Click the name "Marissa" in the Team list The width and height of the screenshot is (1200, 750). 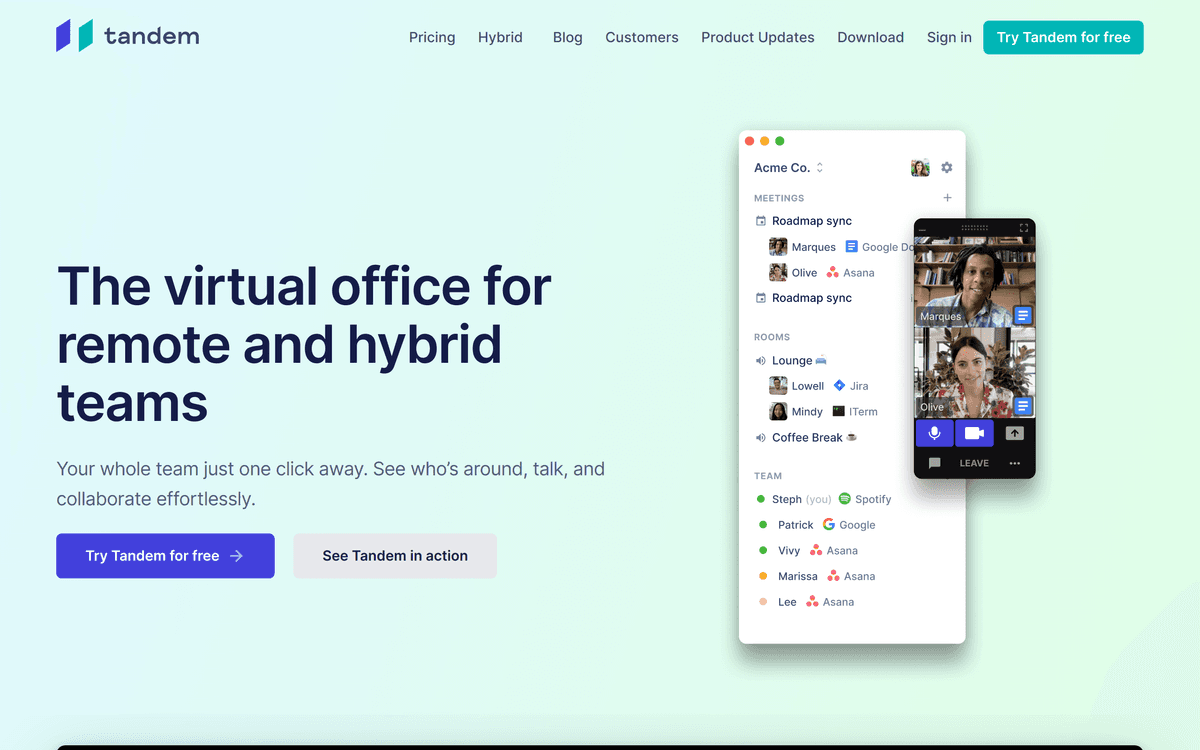pyautogui.click(x=798, y=577)
